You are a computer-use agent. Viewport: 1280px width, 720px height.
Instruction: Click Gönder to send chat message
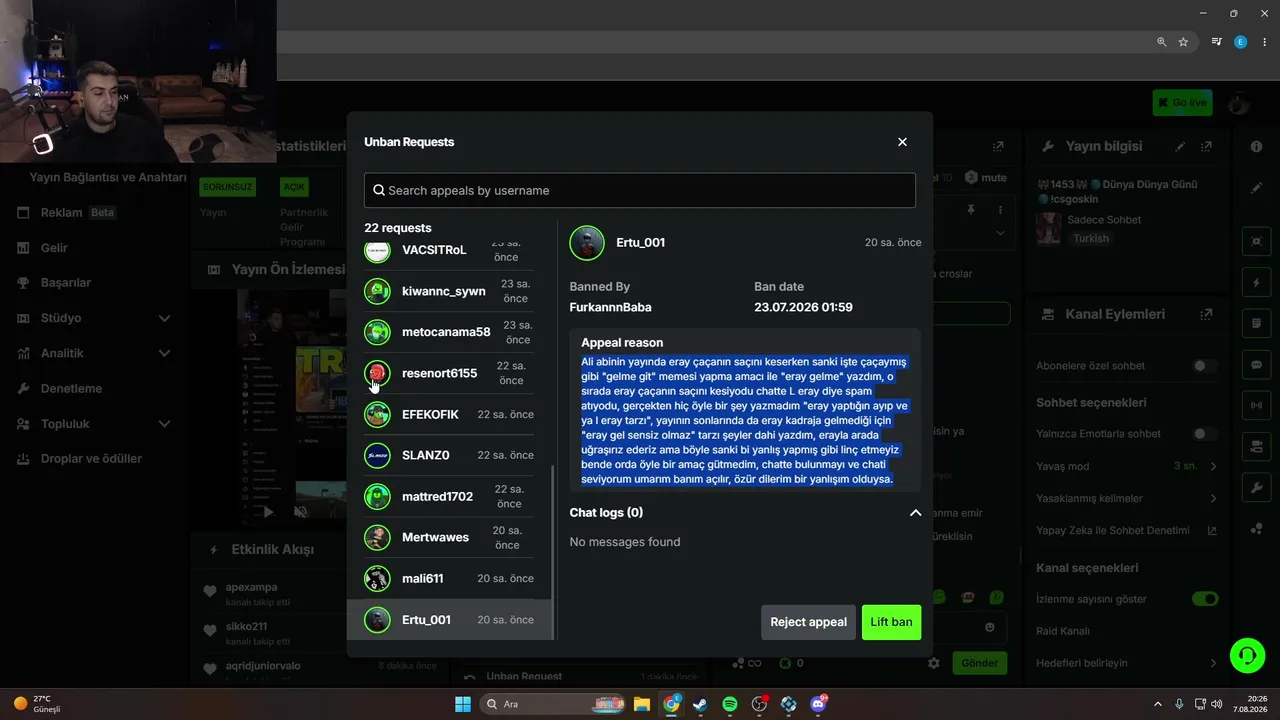tap(980, 663)
